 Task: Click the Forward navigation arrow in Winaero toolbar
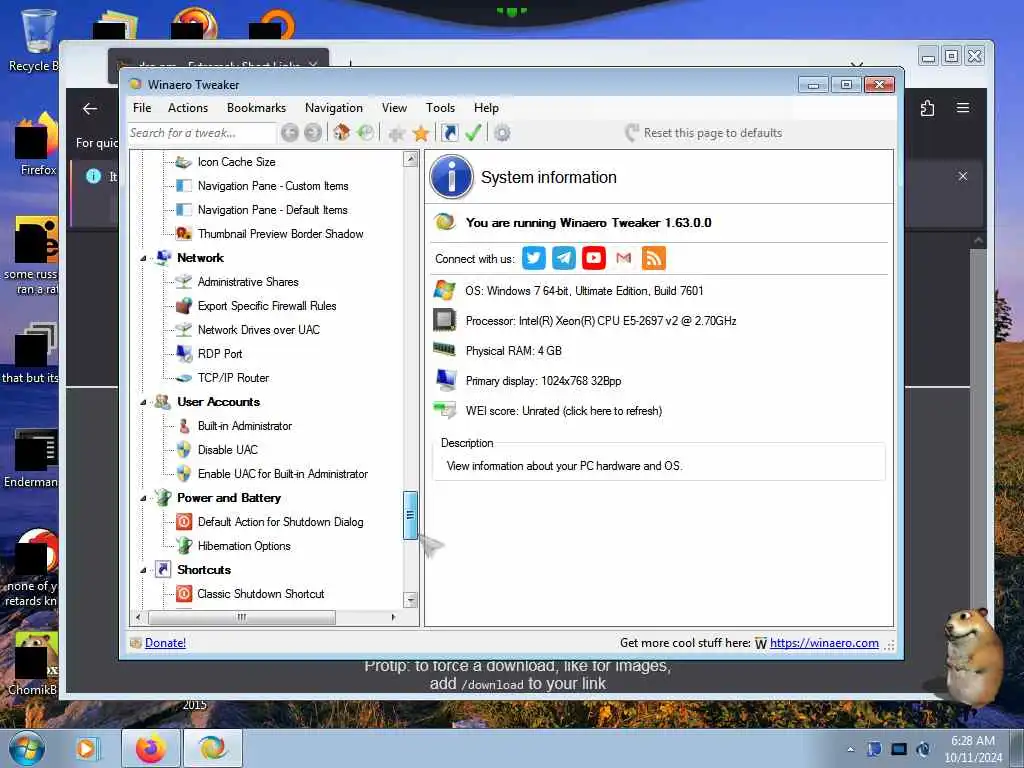(x=313, y=133)
